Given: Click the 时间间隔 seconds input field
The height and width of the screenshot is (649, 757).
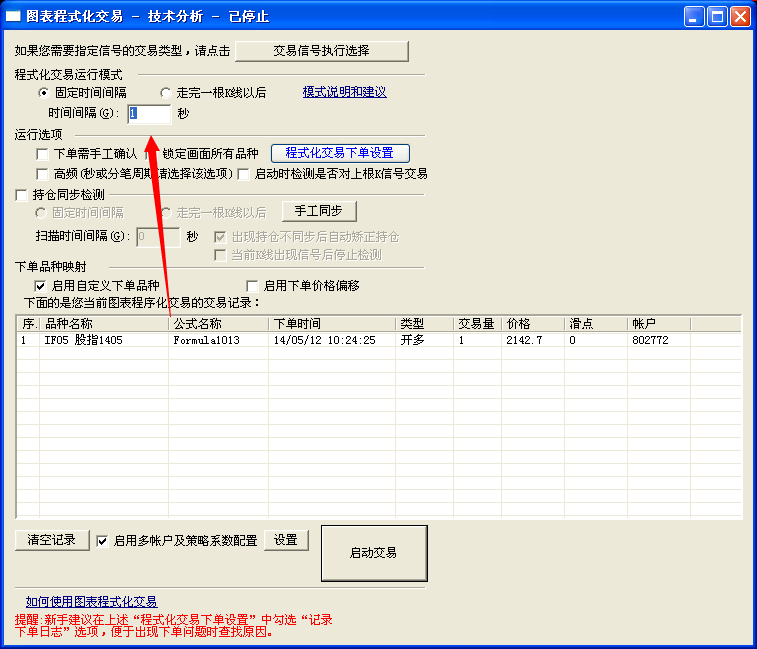Looking at the screenshot, I should (x=149, y=114).
